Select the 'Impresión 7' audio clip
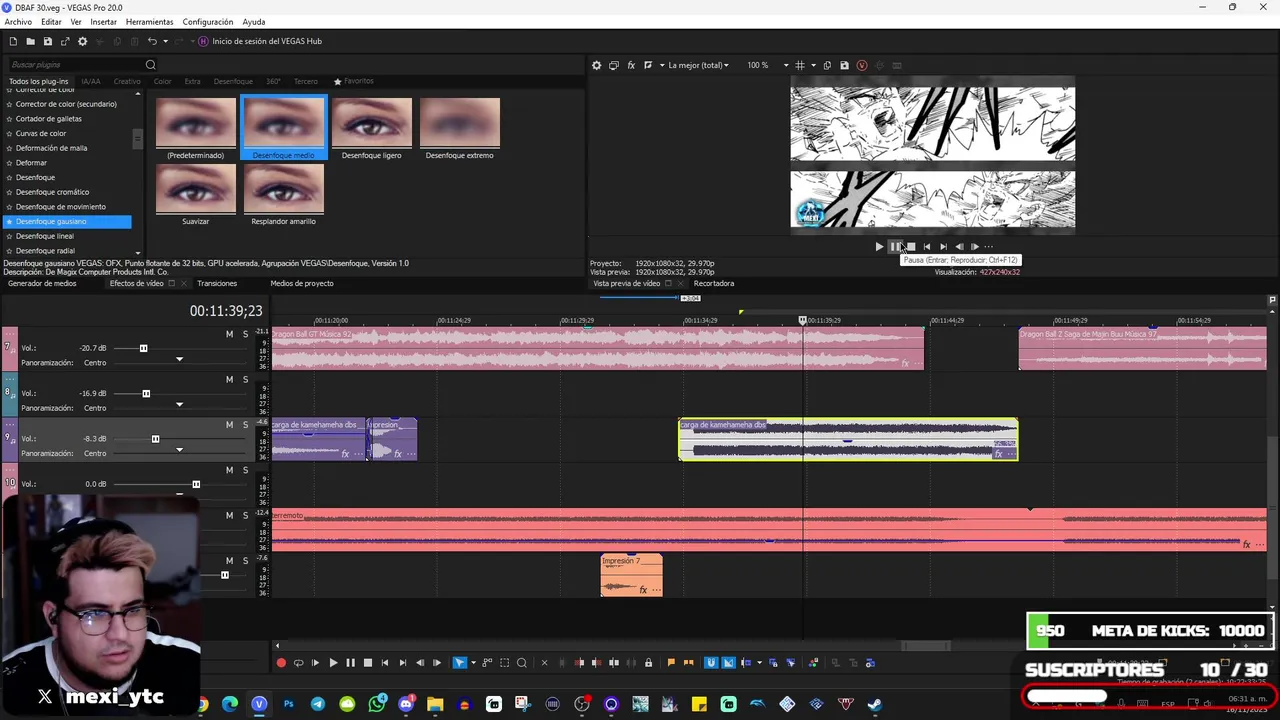The height and width of the screenshot is (720, 1280). point(631,575)
